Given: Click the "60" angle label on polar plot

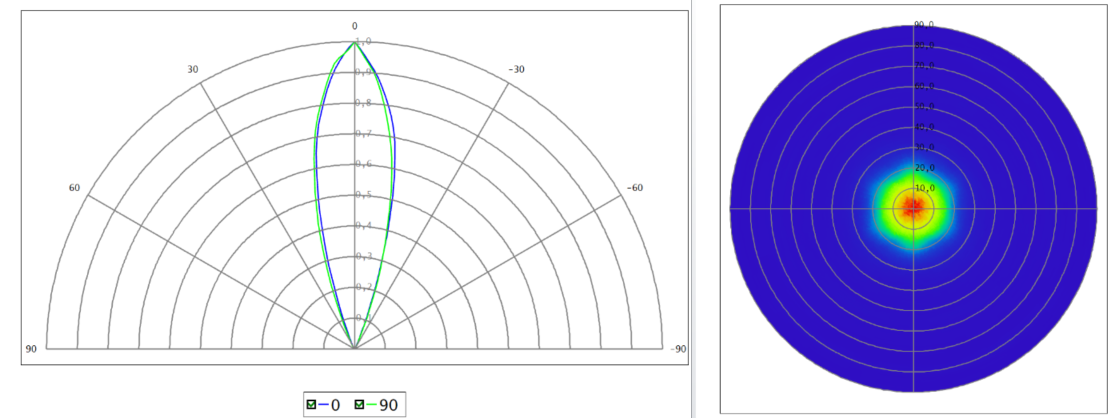Looking at the screenshot, I should (x=74, y=188).
